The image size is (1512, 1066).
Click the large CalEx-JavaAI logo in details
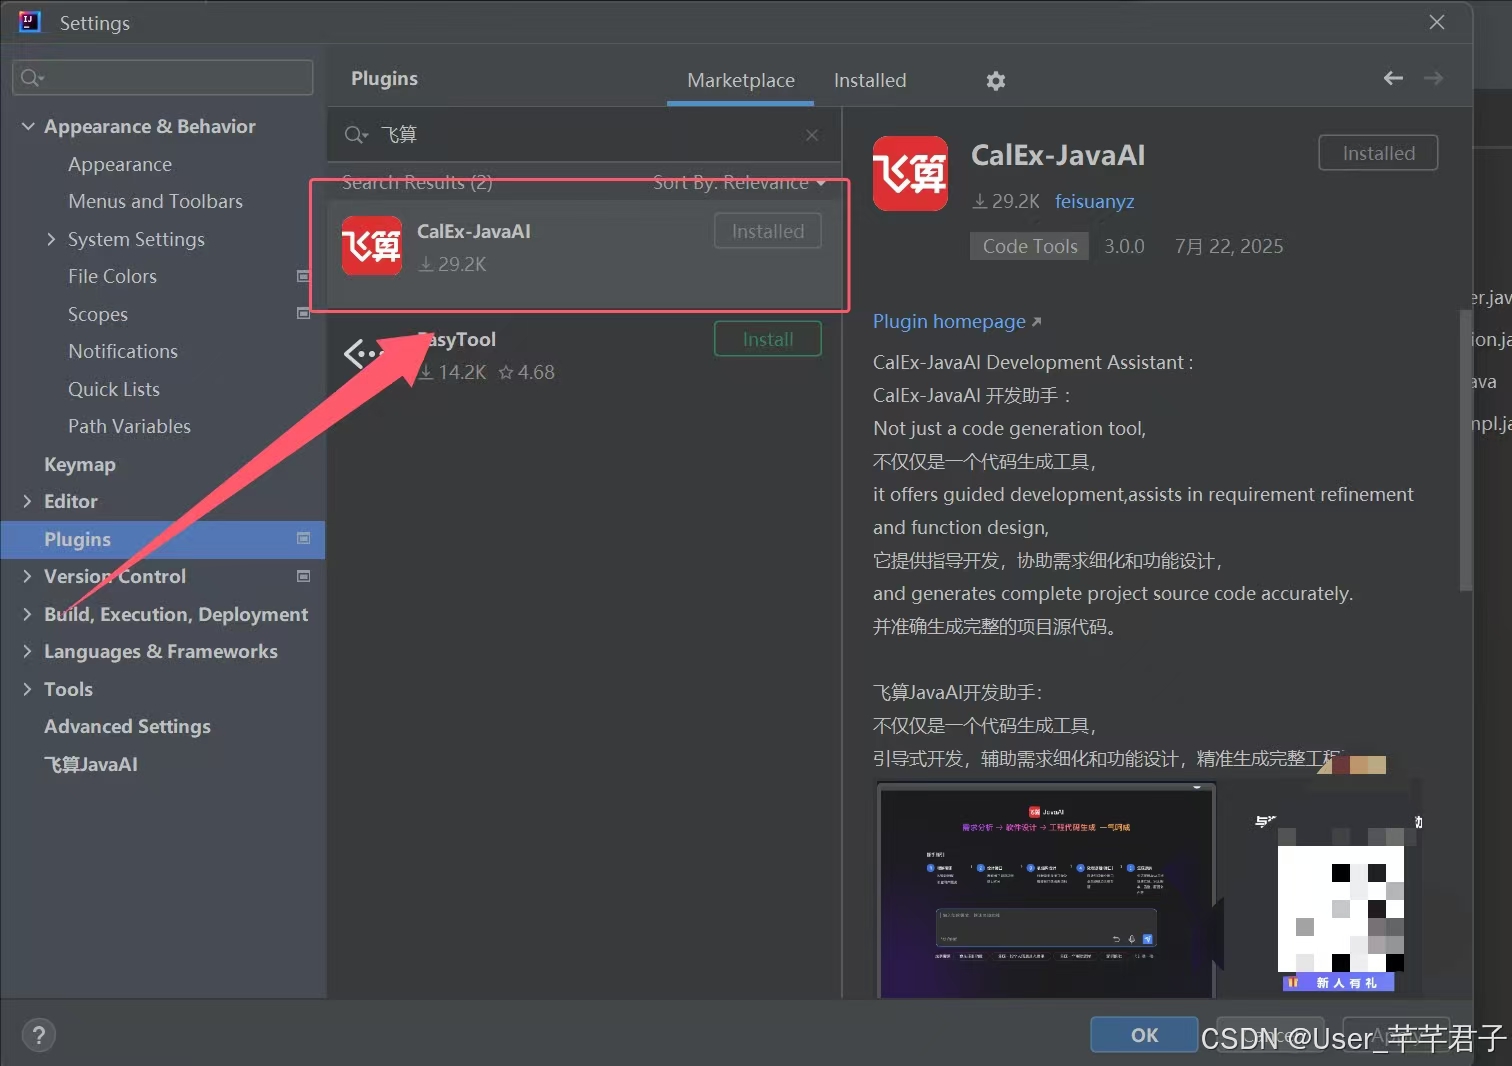(x=910, y=174)
